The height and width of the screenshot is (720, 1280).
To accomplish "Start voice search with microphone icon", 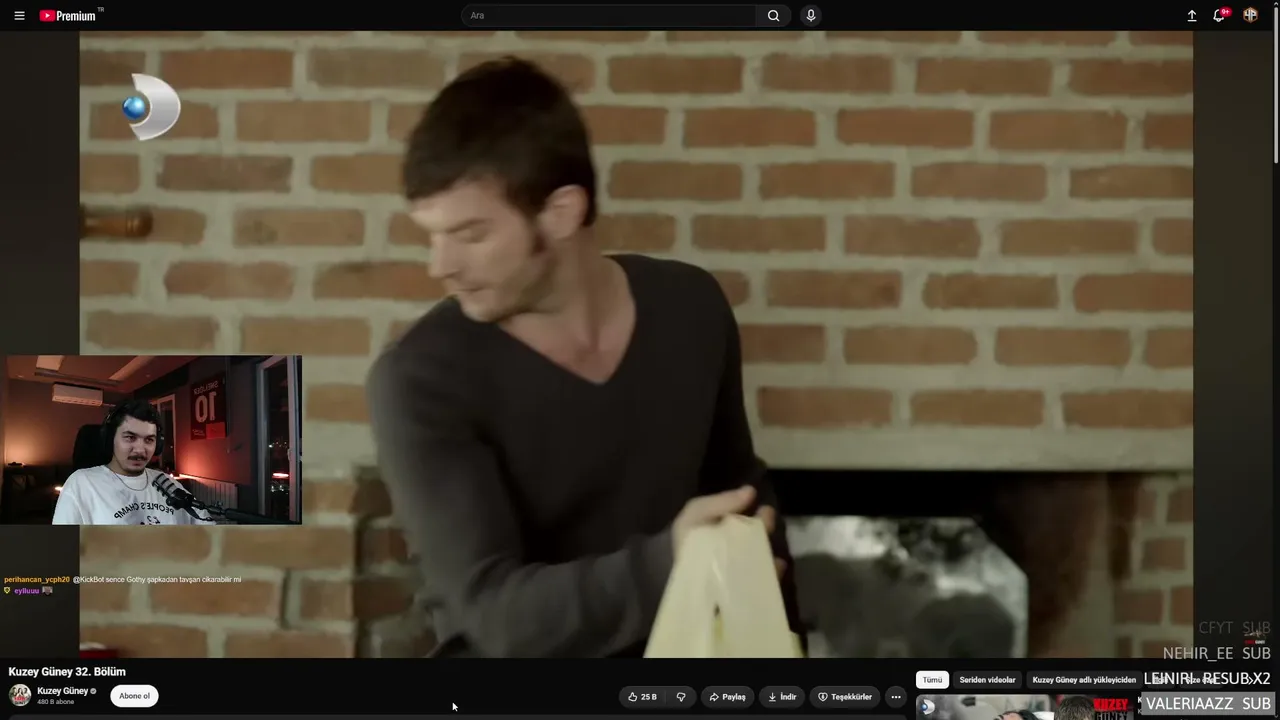I will click(811, 16).
